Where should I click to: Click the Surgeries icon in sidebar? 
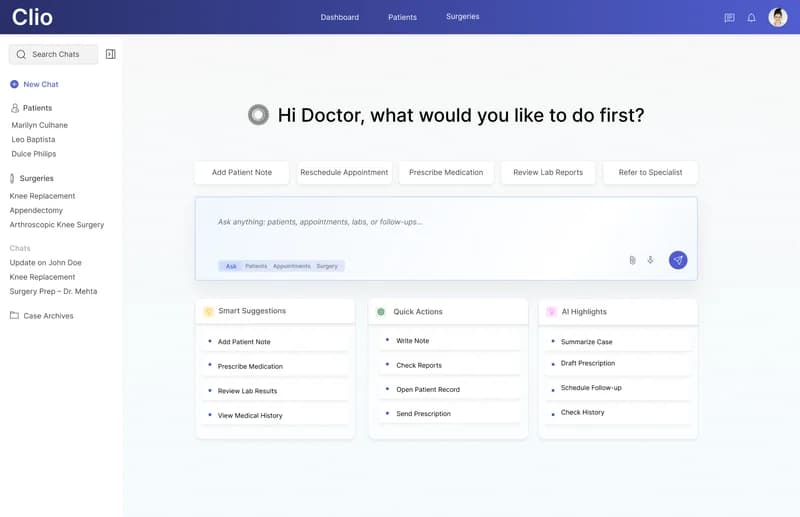coord(12,178)
